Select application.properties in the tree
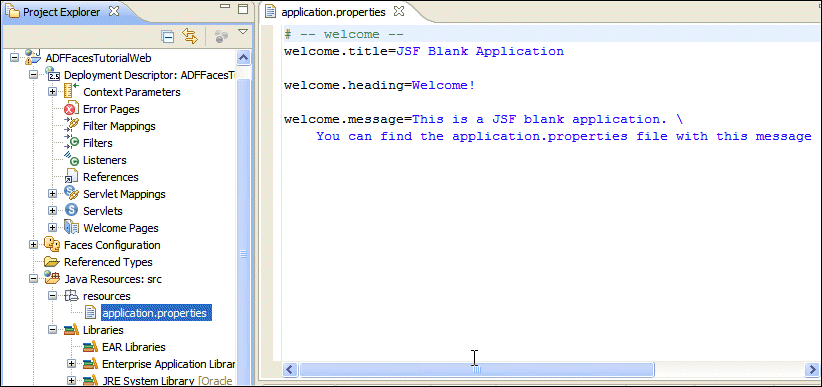Screen dimensions: 822x387 pyautogui.click(x=156, y=313)
